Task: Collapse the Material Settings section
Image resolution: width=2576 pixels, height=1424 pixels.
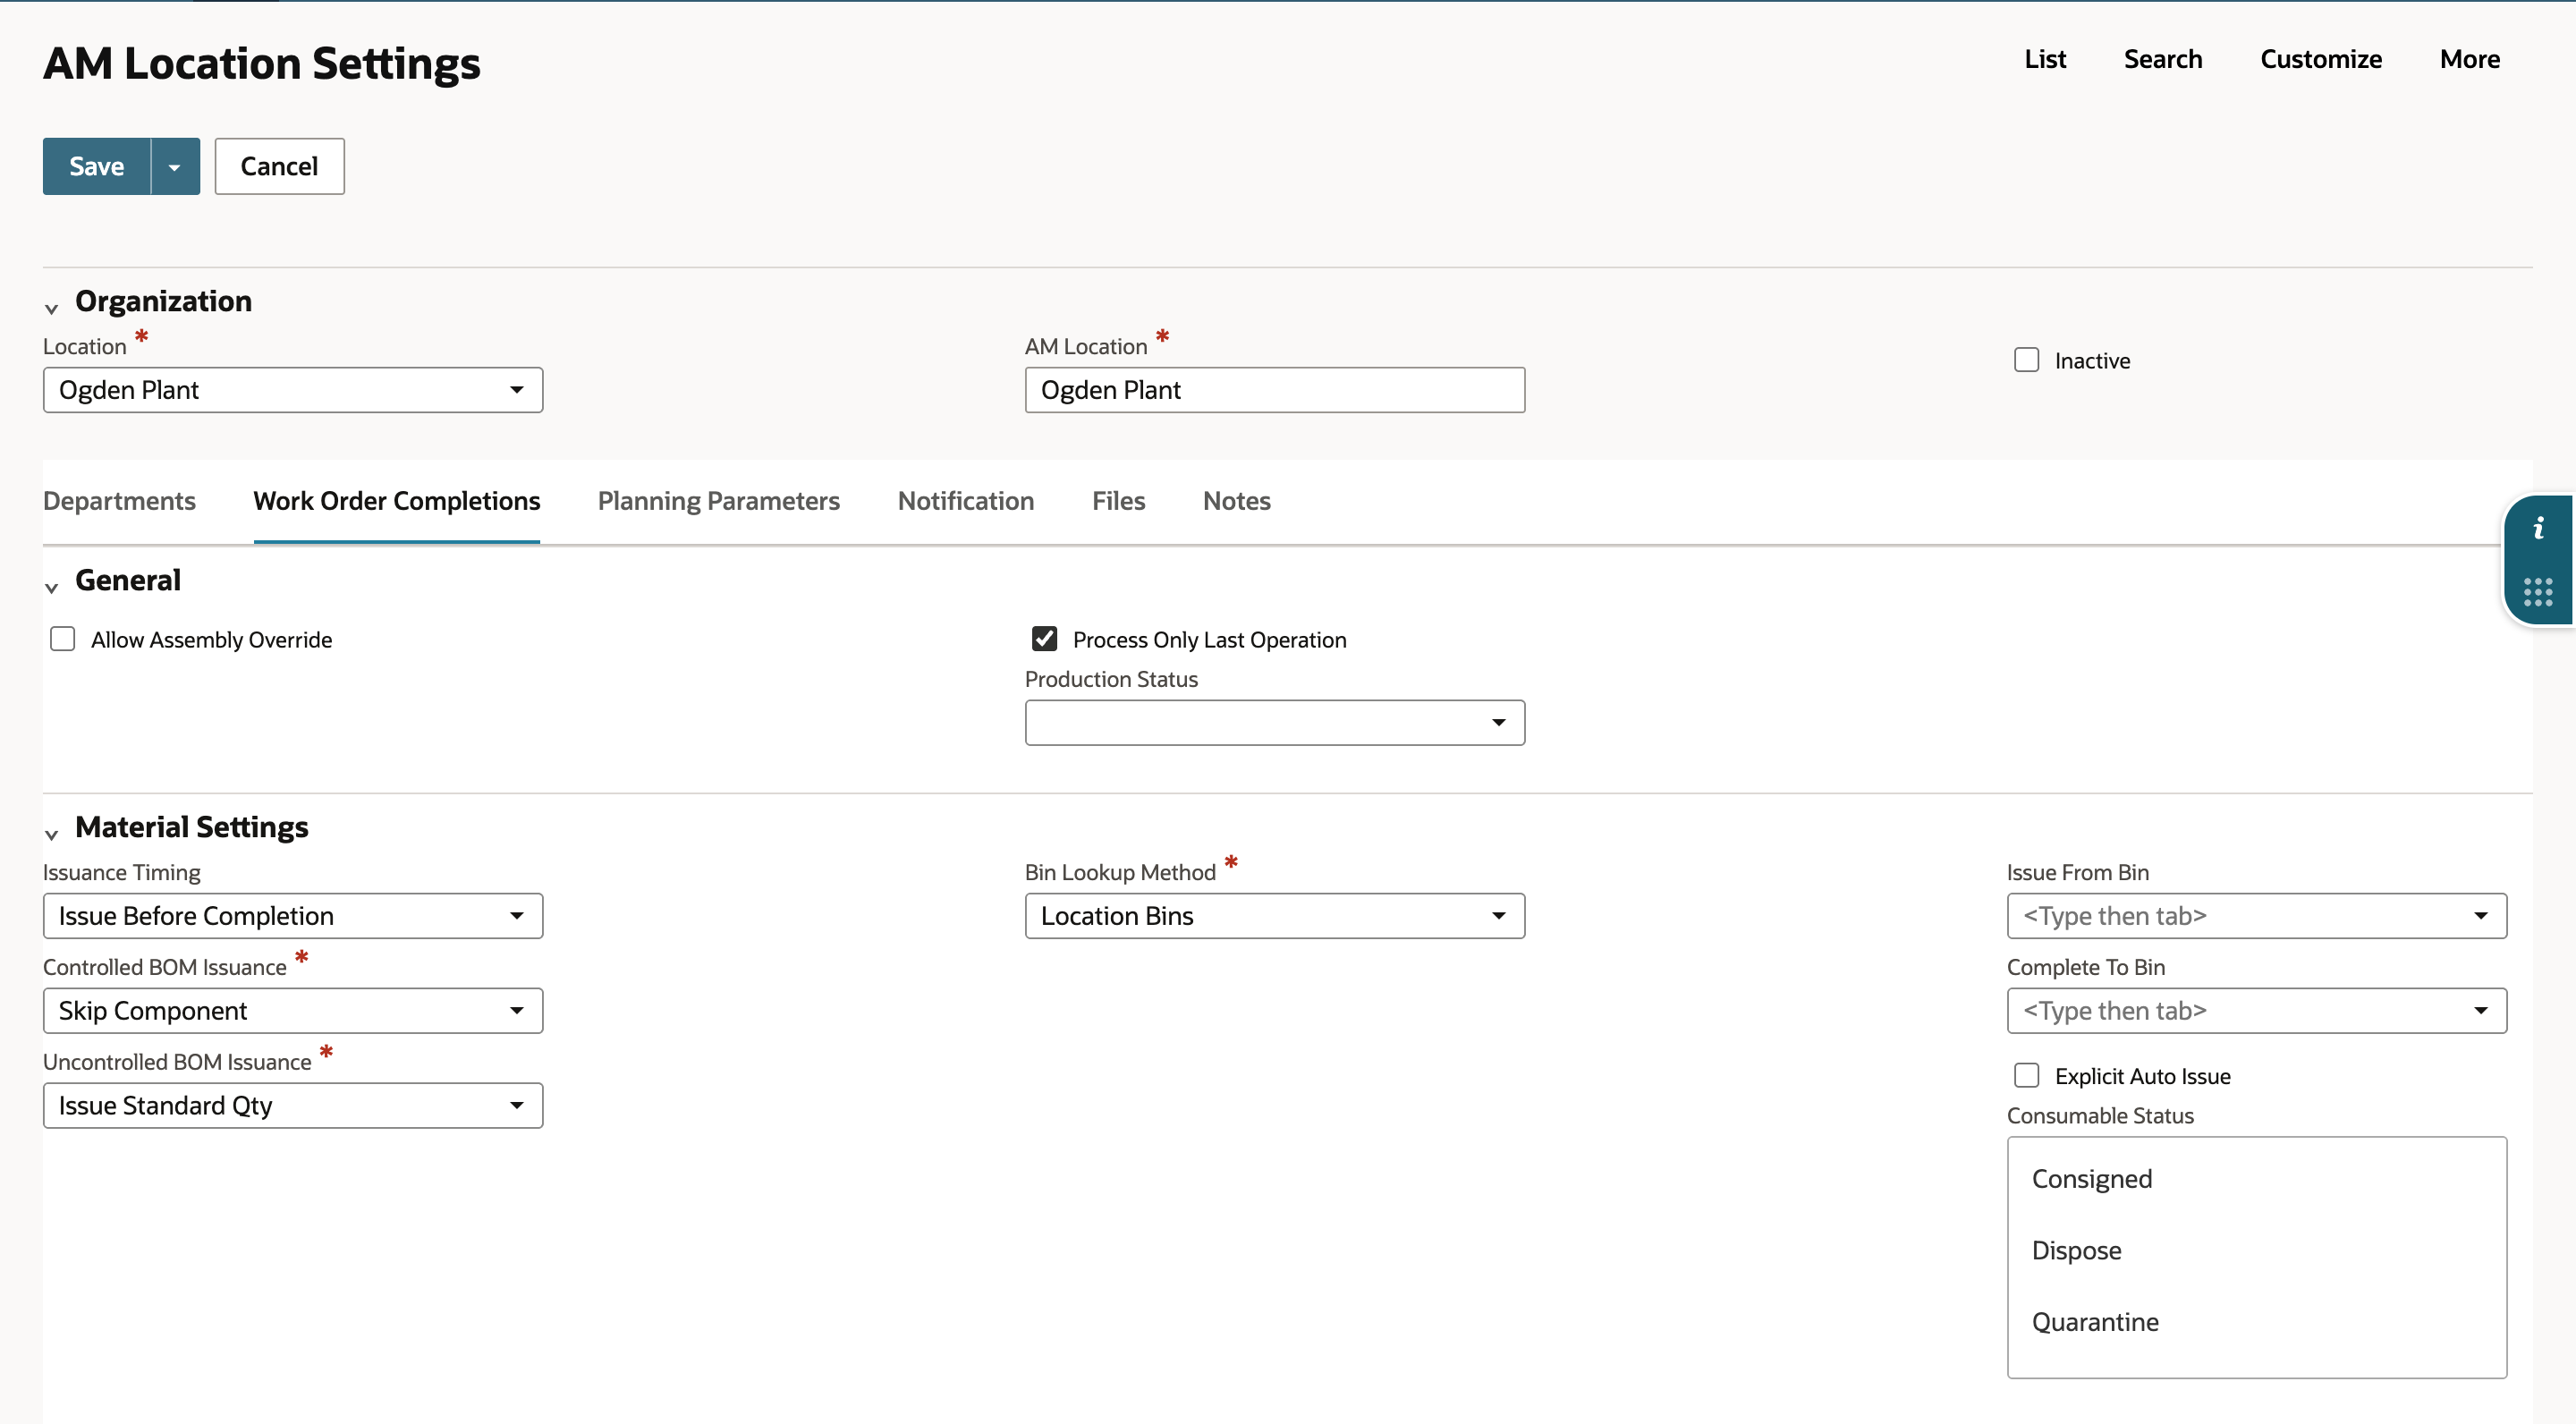Action: [52, 834]
